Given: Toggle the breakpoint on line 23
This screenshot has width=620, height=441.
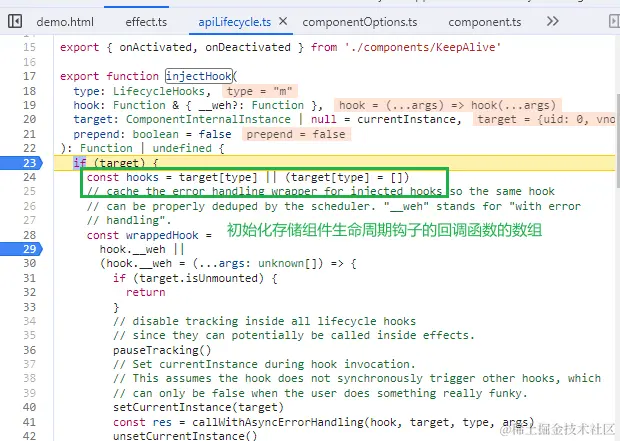Looking at the screenshot, I should click(x=21, y=163).
